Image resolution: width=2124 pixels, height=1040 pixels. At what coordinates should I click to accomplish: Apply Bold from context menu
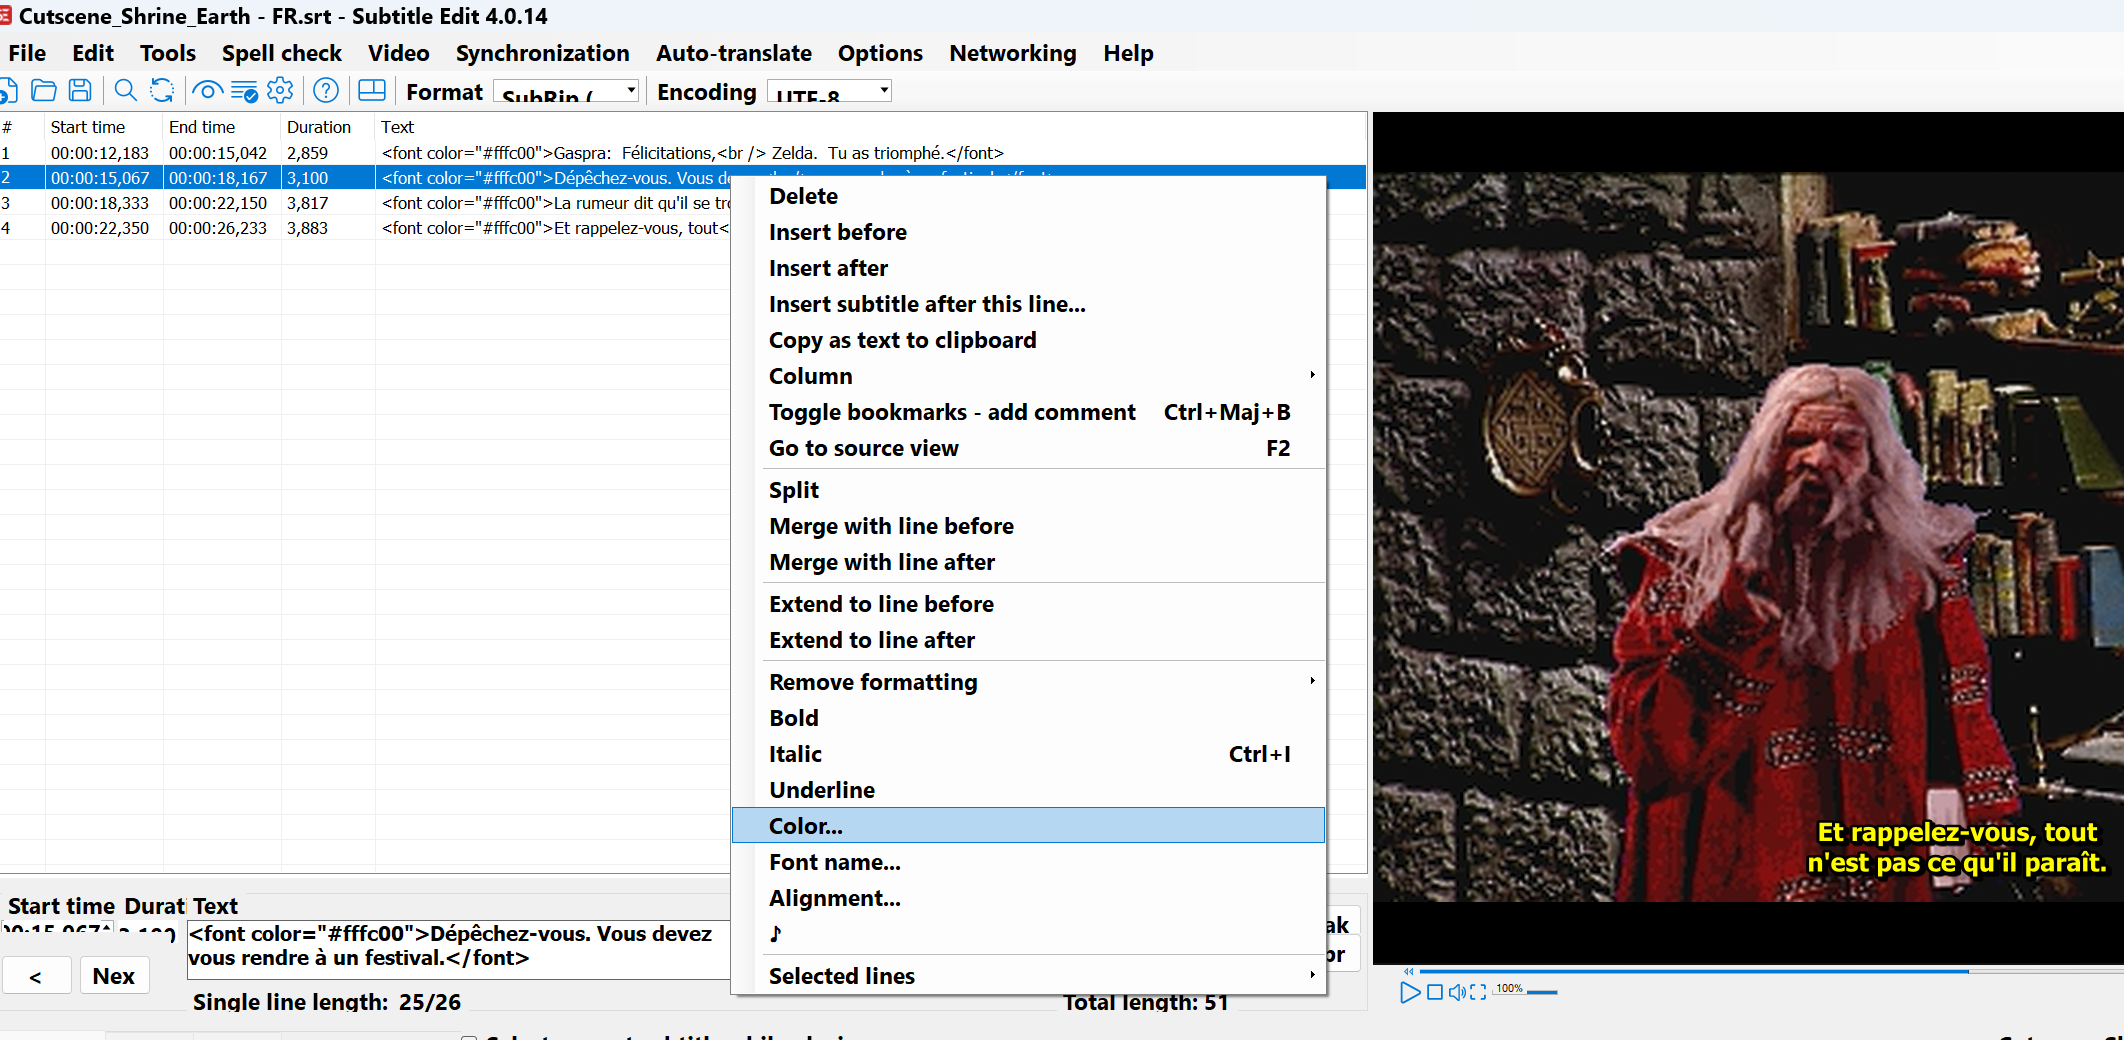tap(1028, 718)
